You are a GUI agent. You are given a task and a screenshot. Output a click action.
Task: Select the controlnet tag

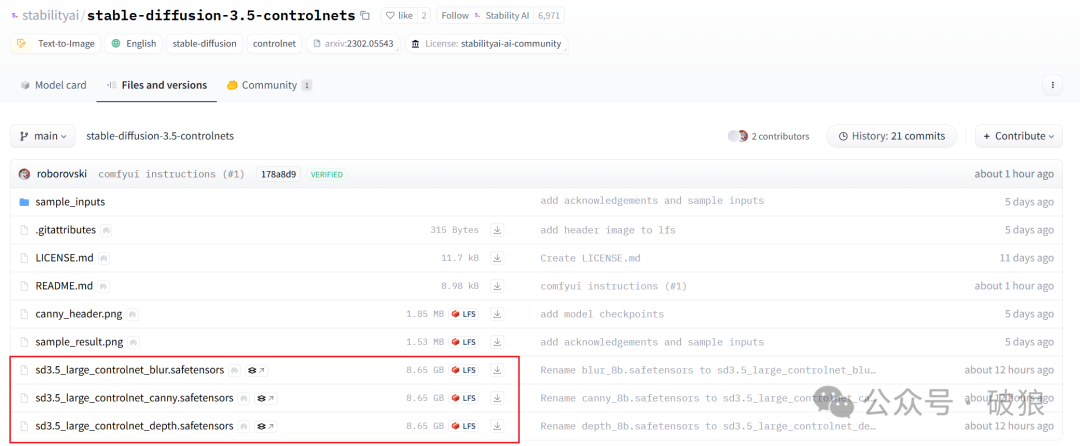274,43
